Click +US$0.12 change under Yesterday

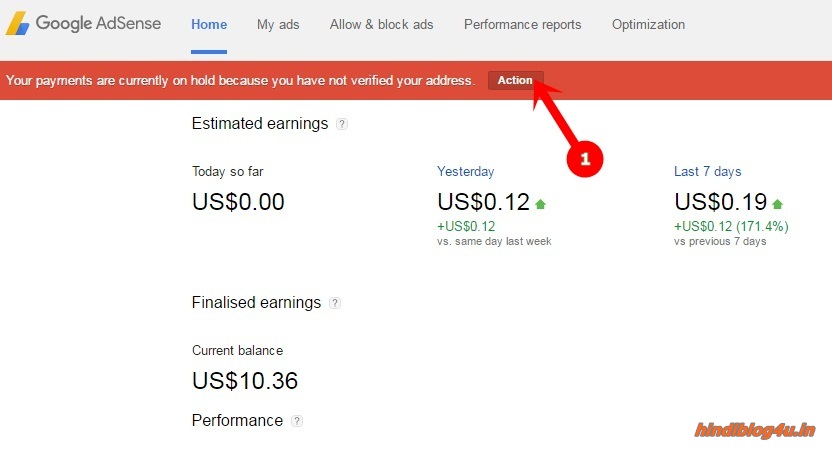[x=466, y=227]
